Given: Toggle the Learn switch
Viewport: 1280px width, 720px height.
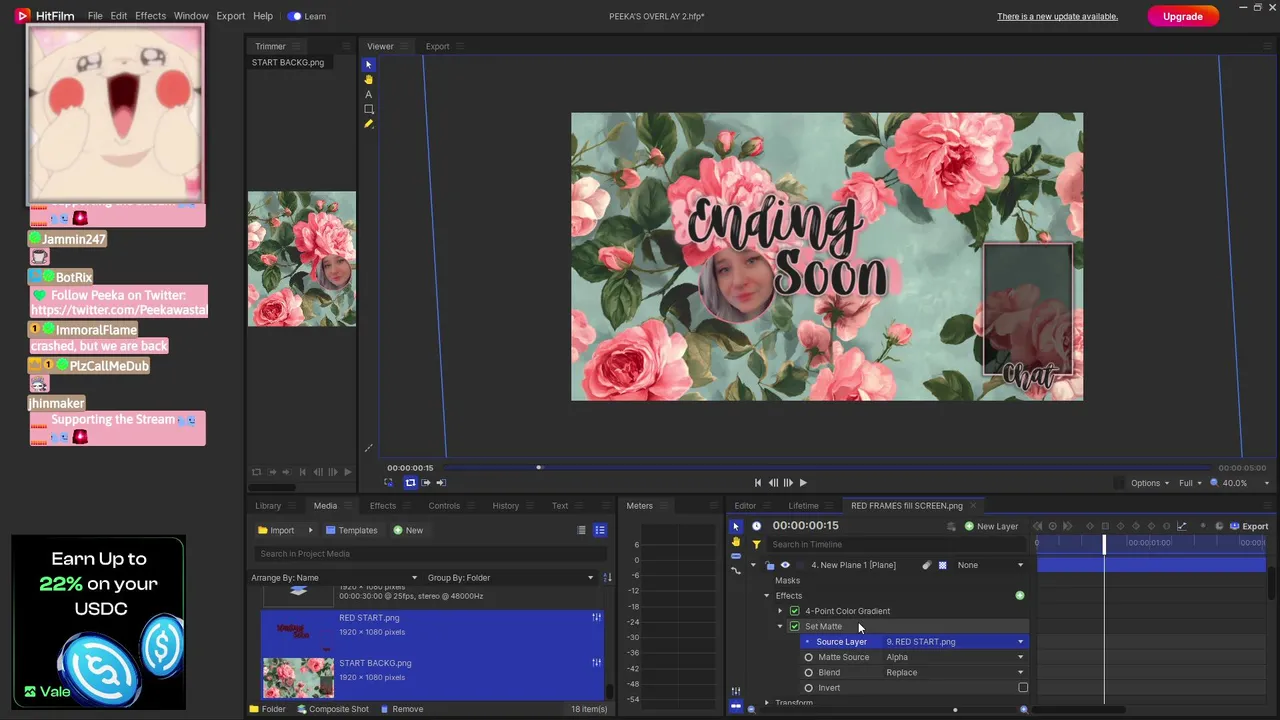Looking at the screenshot, I should (294, 16).
